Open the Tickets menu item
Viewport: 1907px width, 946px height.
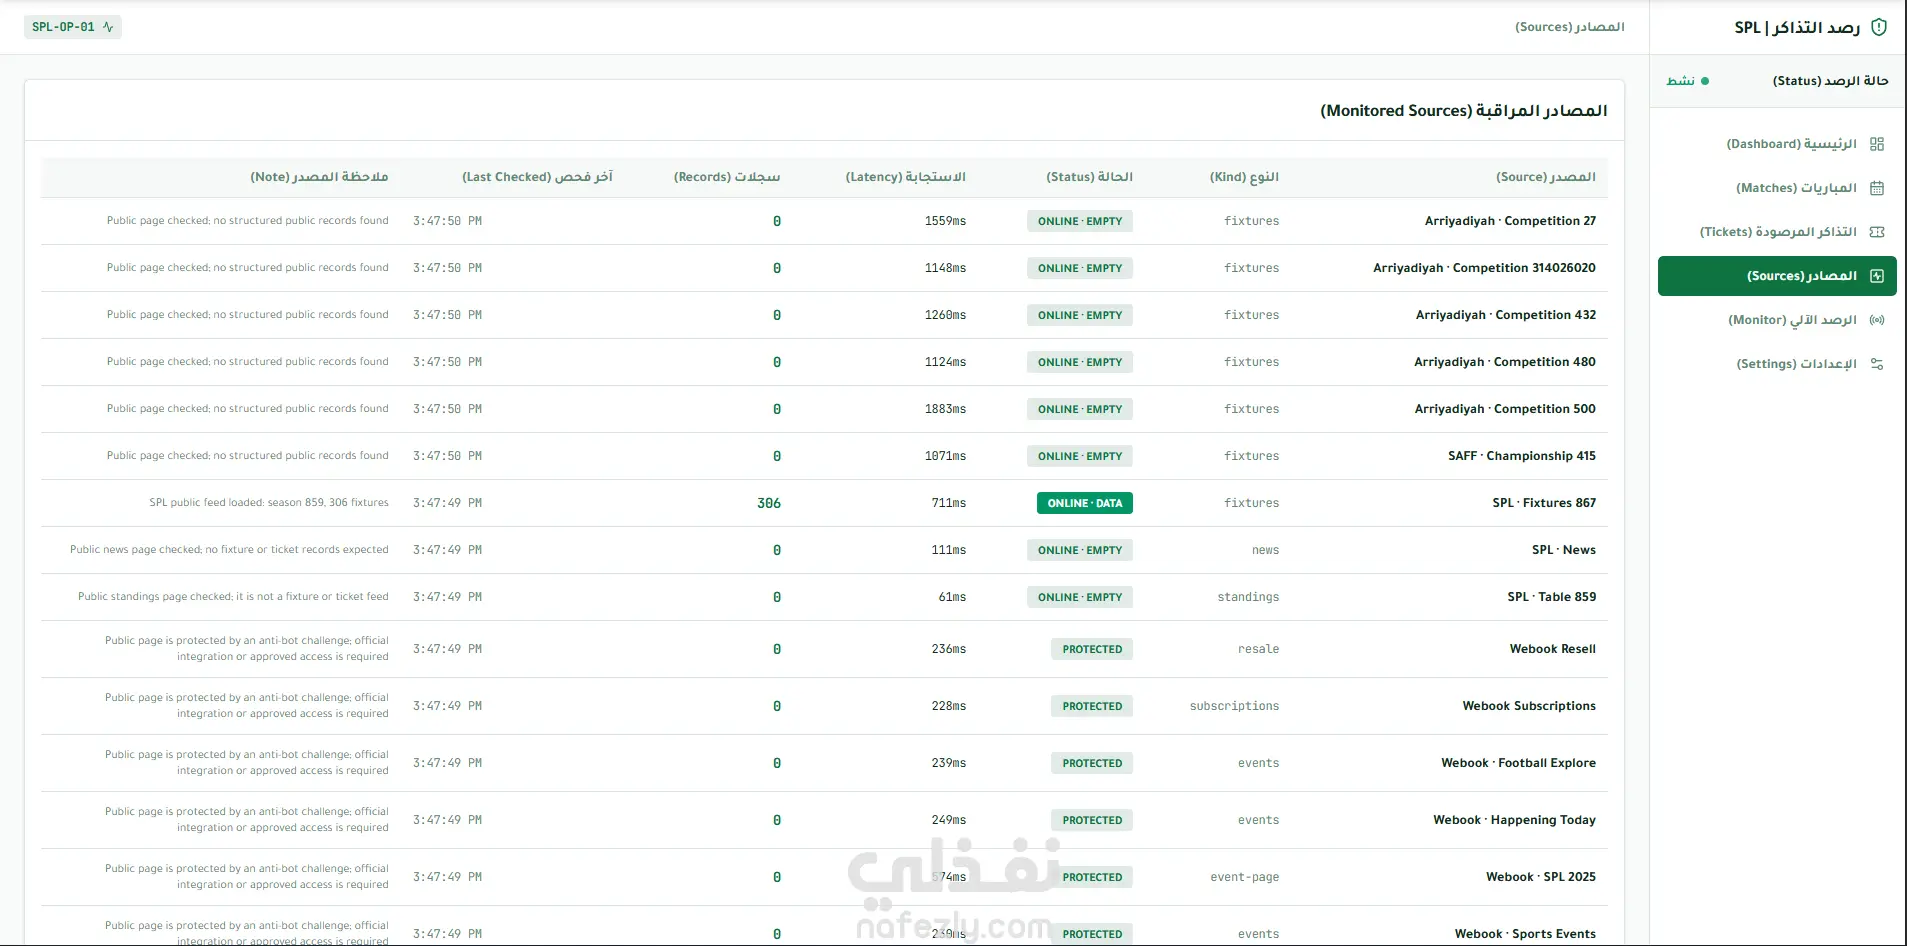pos(1777,232)
